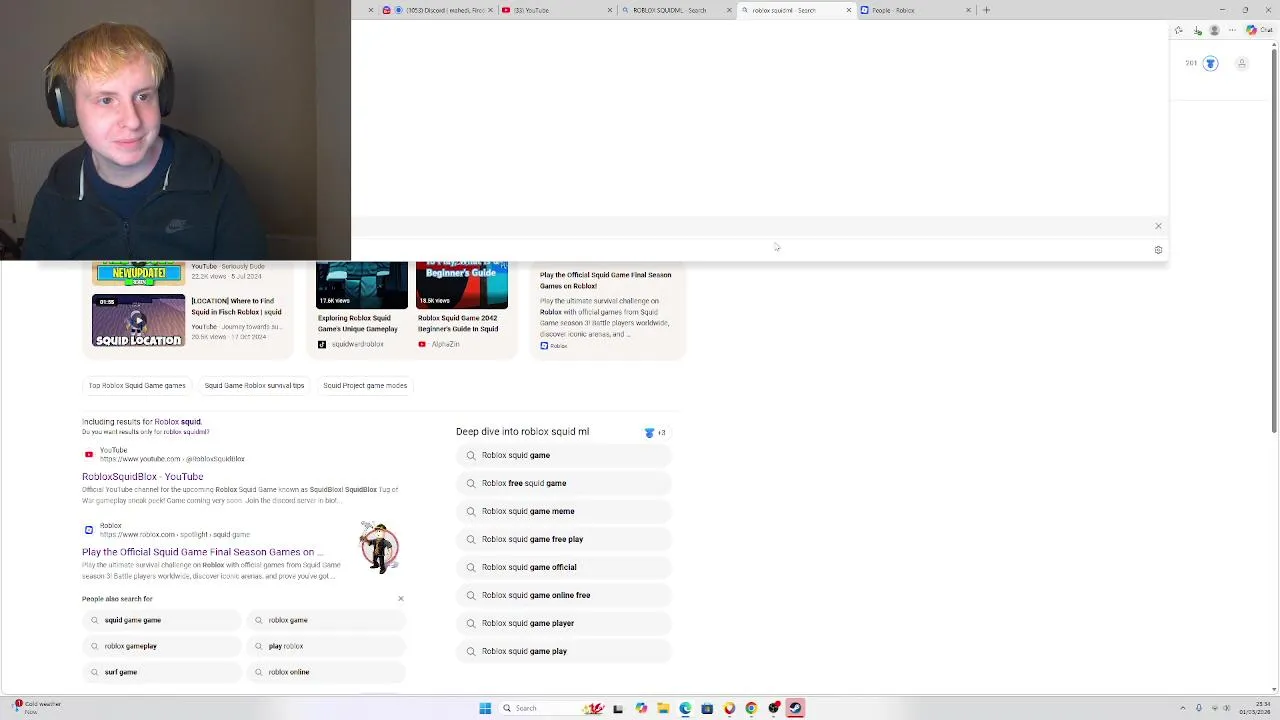Switch to the People - Roblox tab
Image resolution: width=1280 pixels, height=720 pixels.
(x=915, y=10)
